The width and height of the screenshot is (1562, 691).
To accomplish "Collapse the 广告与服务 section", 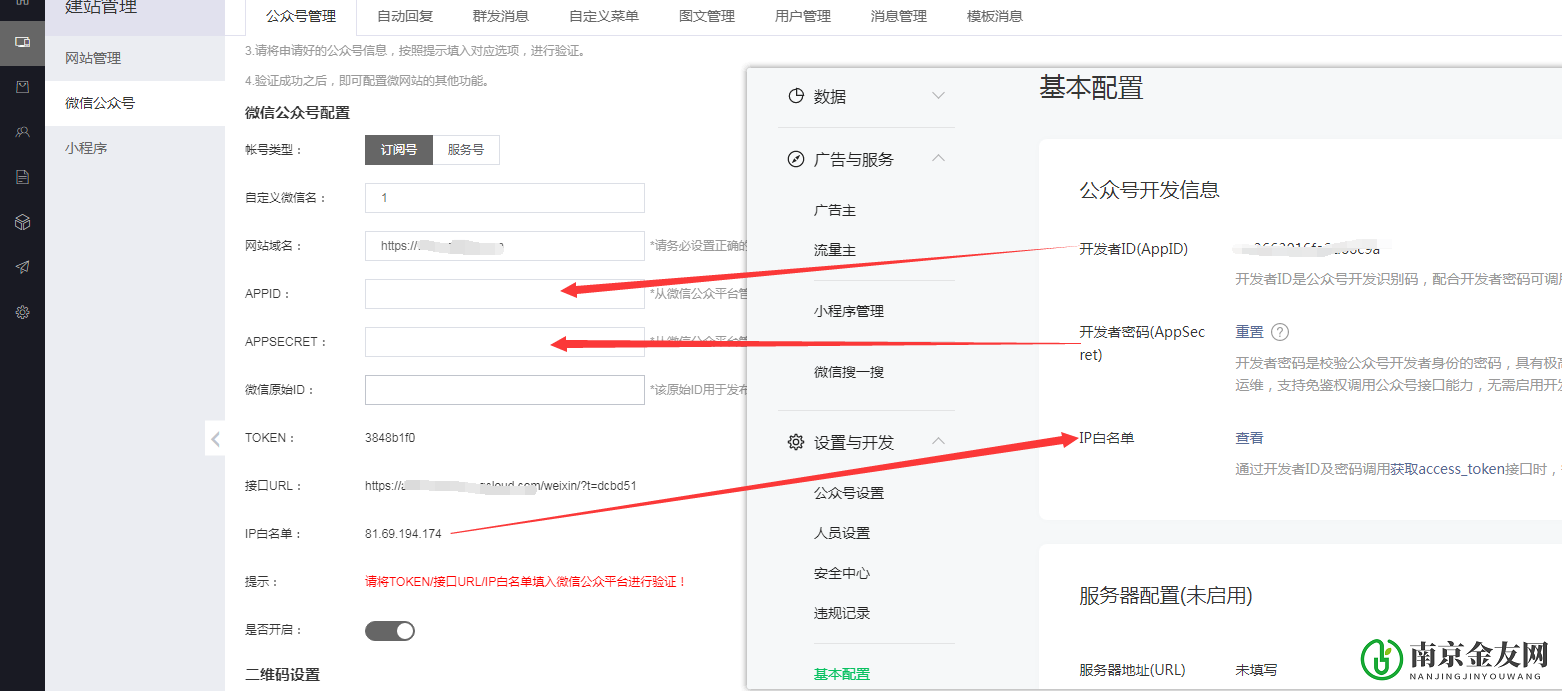I will pos(938,158).
